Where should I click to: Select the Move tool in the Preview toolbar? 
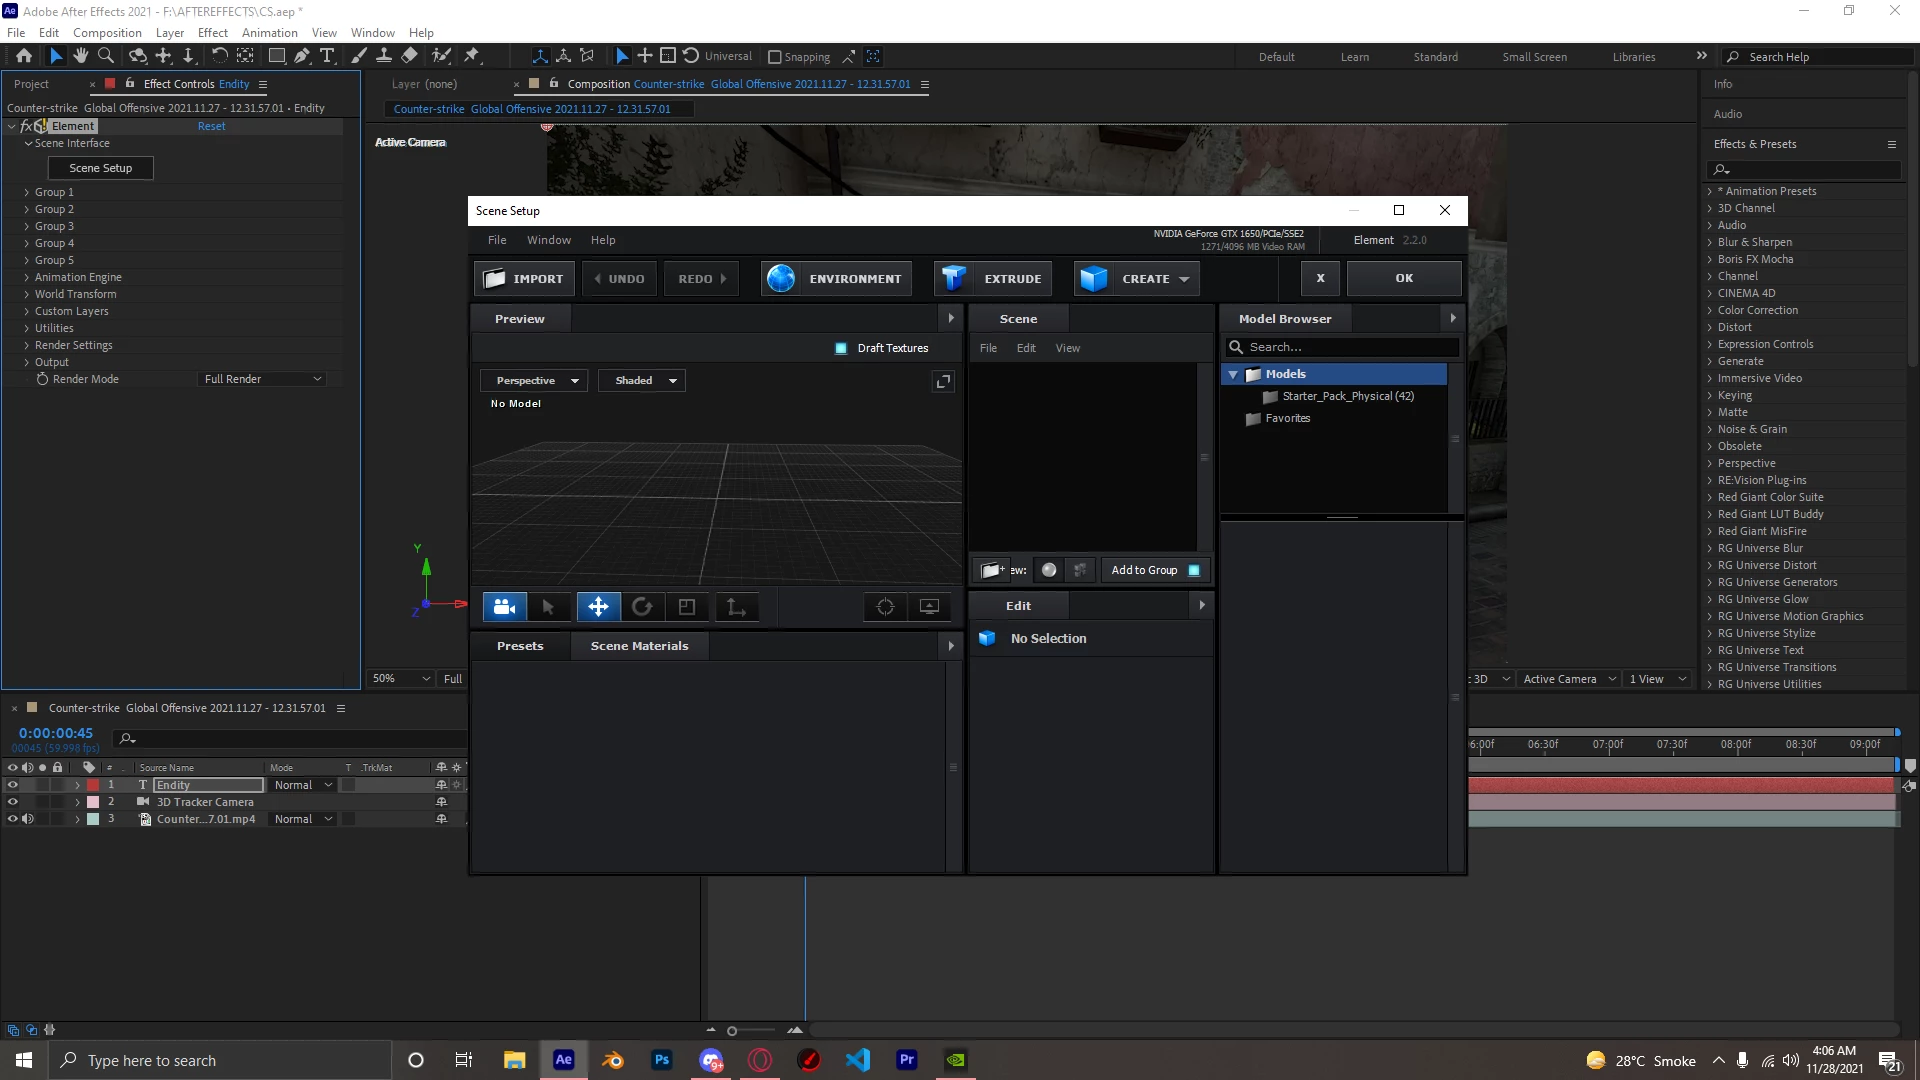tap(597, 607)
